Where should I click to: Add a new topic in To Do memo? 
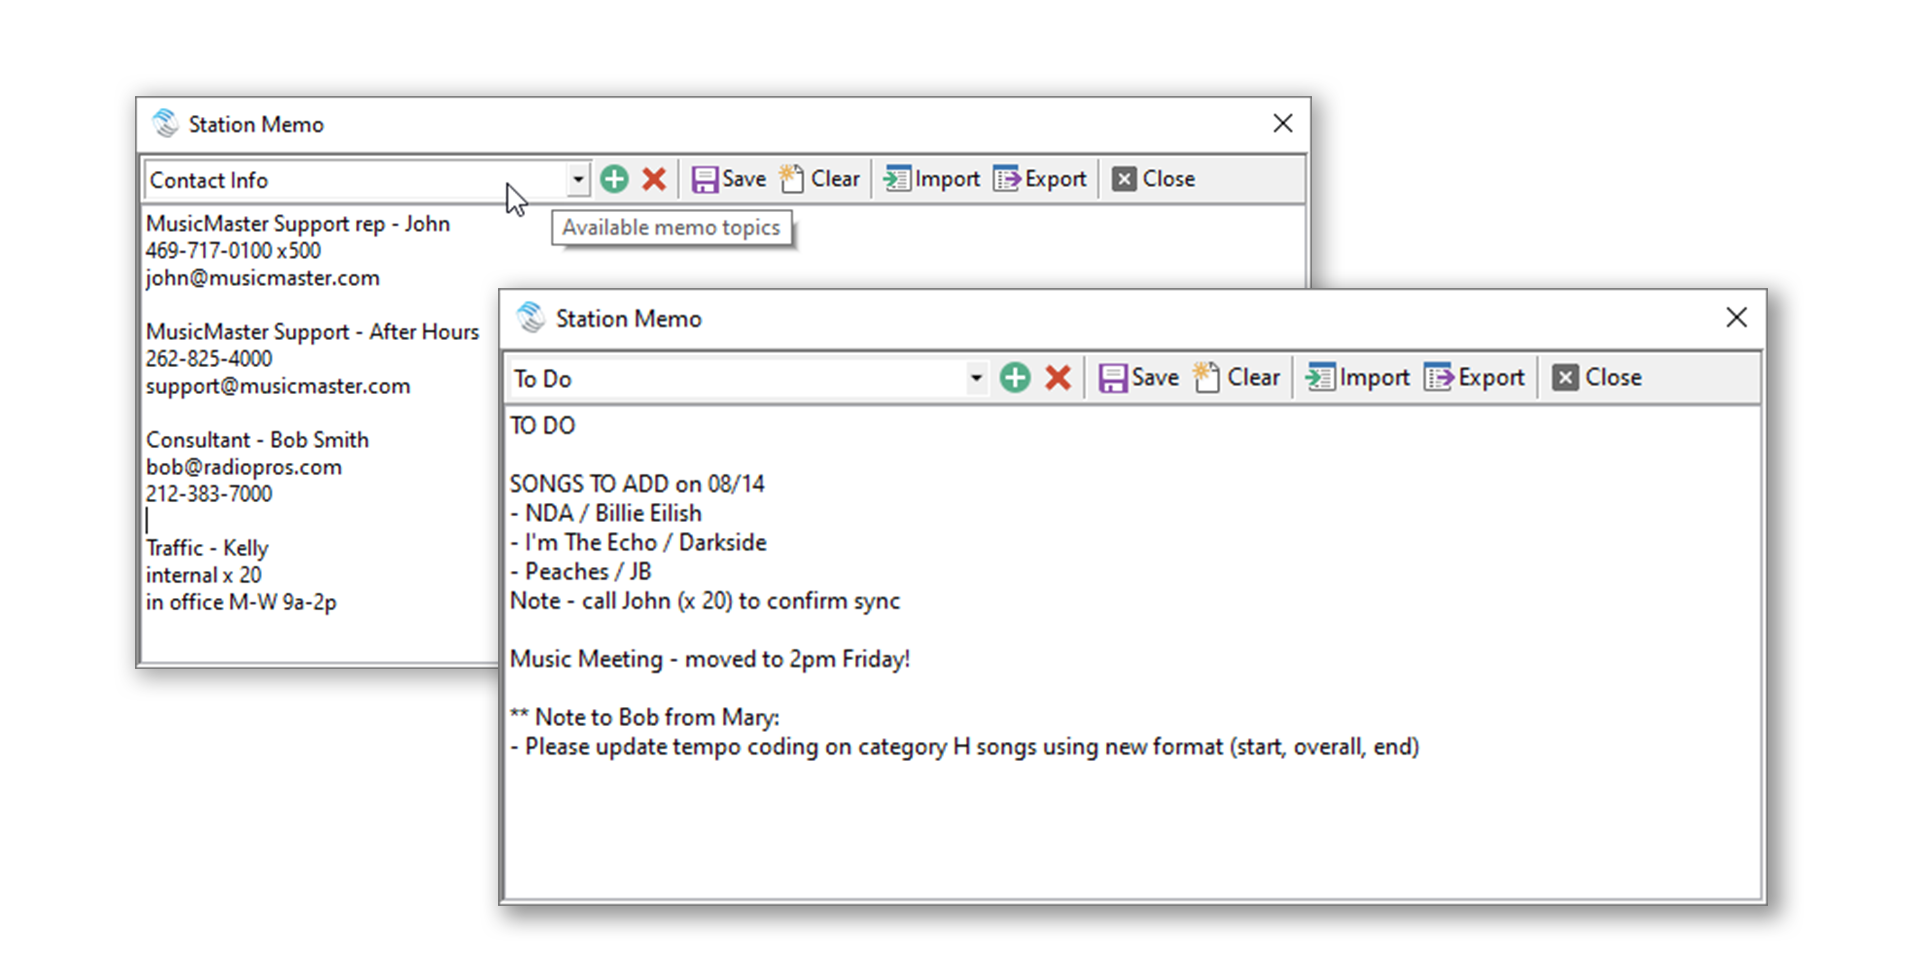(x=1015, y=378)
